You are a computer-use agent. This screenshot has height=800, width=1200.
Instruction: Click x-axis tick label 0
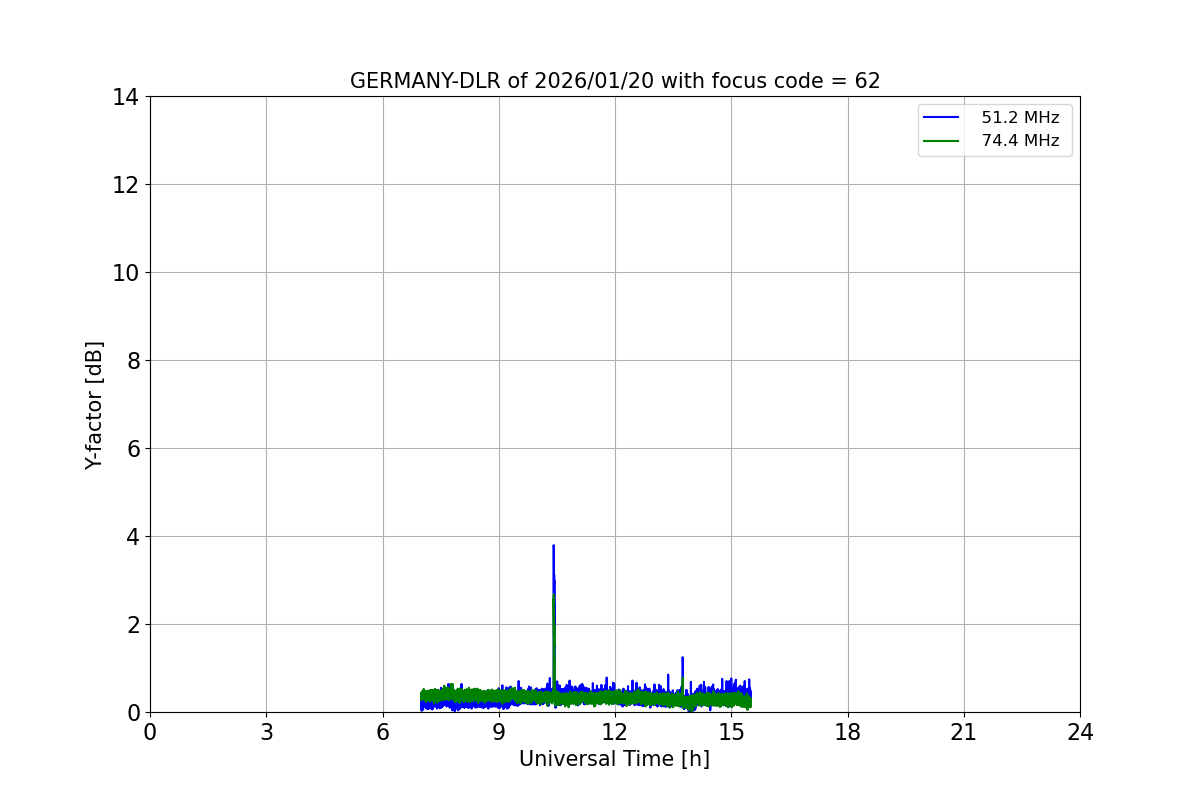(150, 732)
